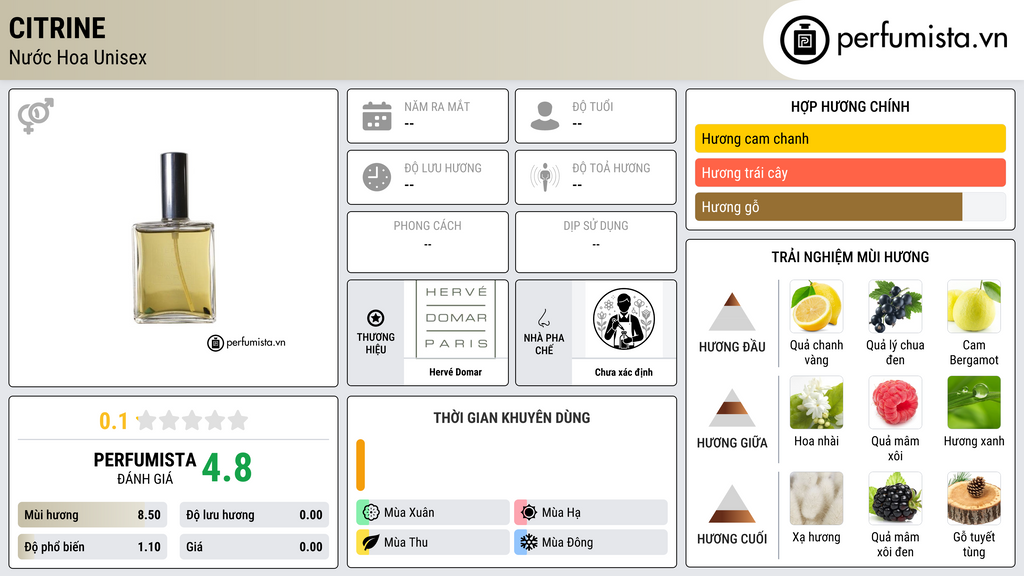Click the unisex gender symbol icon

36,116
